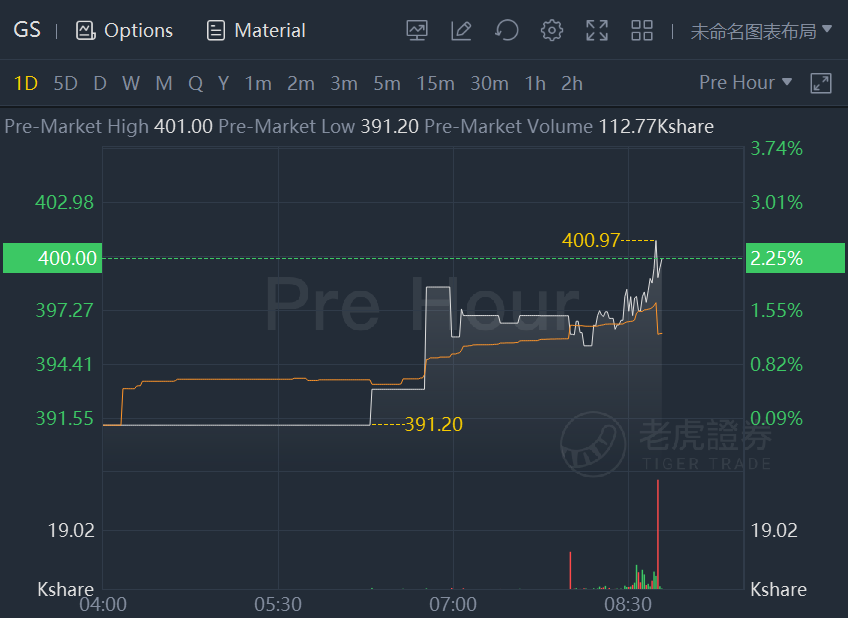
Task: Click the GS ticker symbol
Action: [27, 30]
